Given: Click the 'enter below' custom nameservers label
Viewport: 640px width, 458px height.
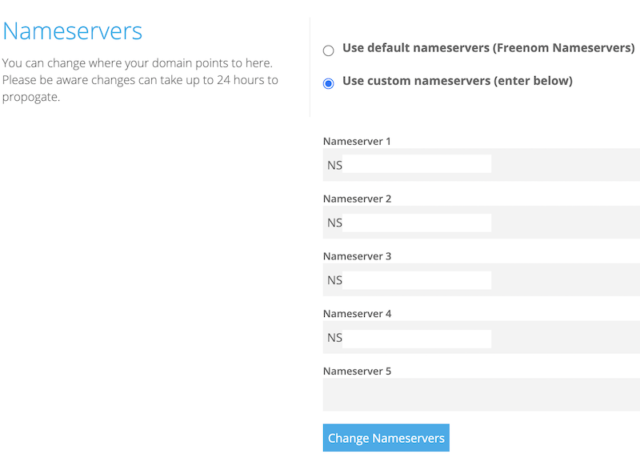Looking at the screenshot, I should tap(457, 81).
